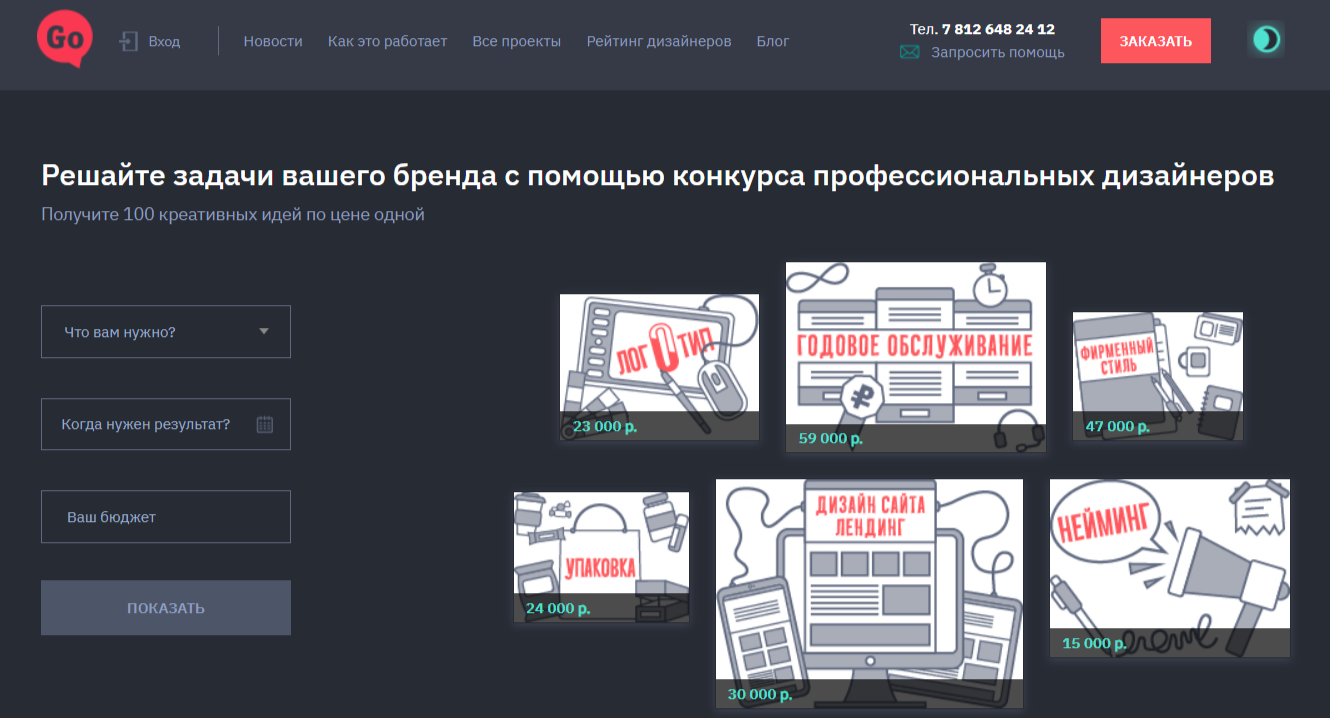Click the Вход login link
The image size is (1330, 718).
(x=165, y=41)
